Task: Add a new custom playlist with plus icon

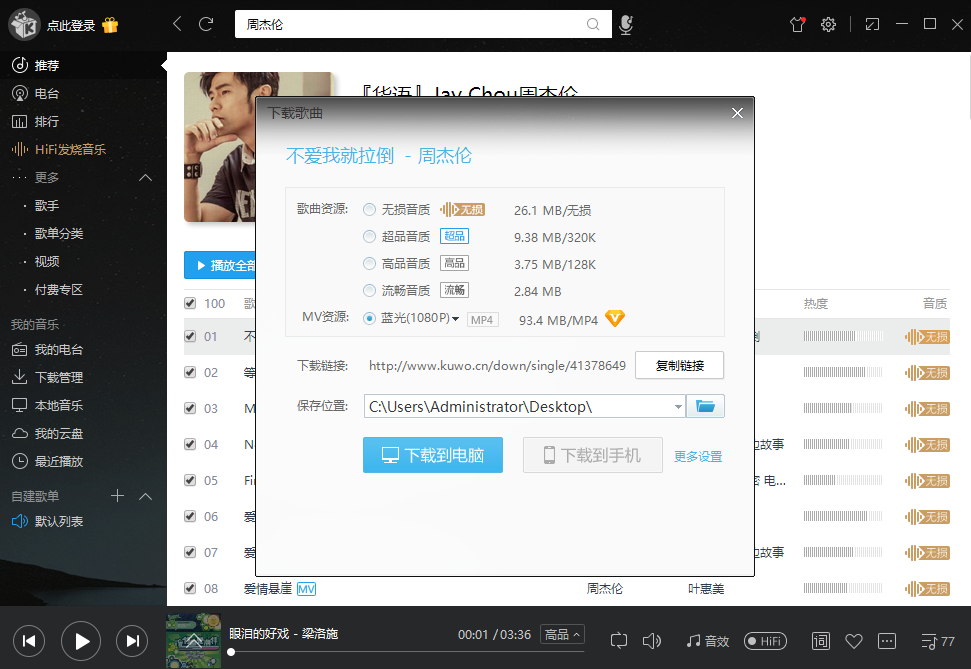Action: 117,496
